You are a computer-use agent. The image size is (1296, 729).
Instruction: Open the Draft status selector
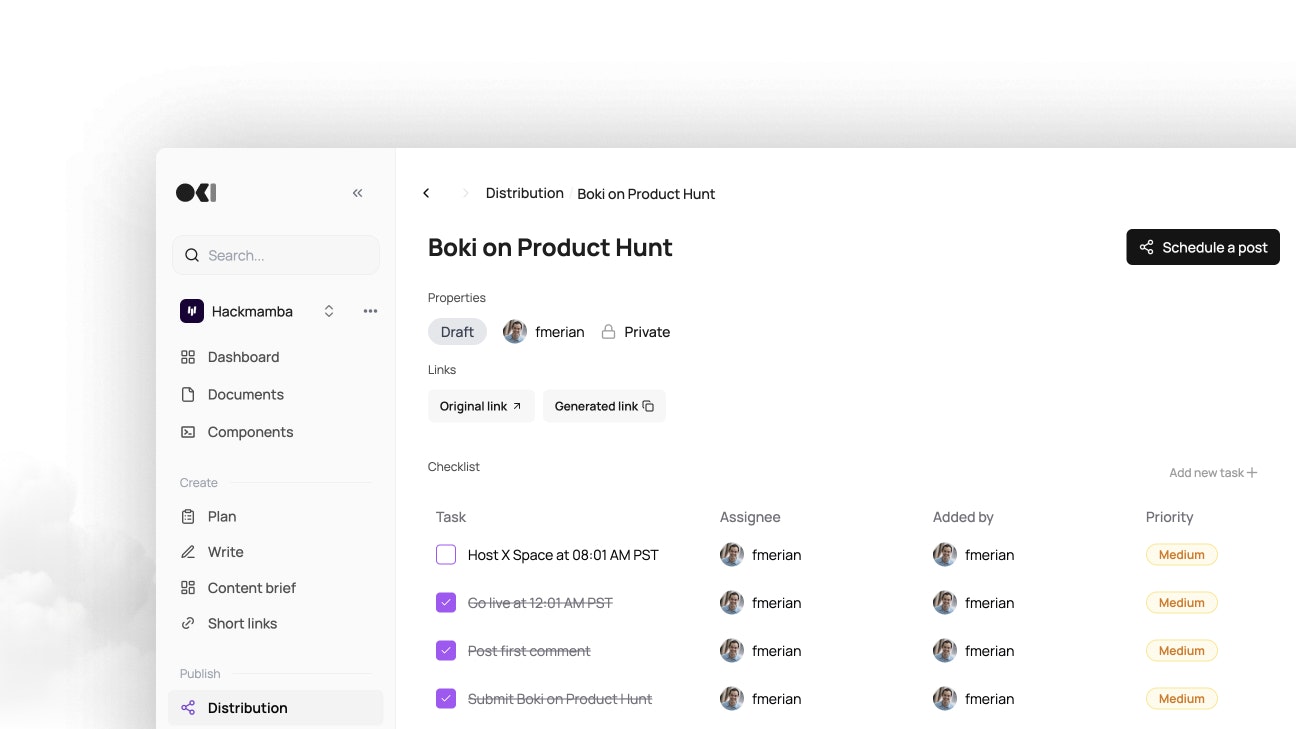[457, 332]
